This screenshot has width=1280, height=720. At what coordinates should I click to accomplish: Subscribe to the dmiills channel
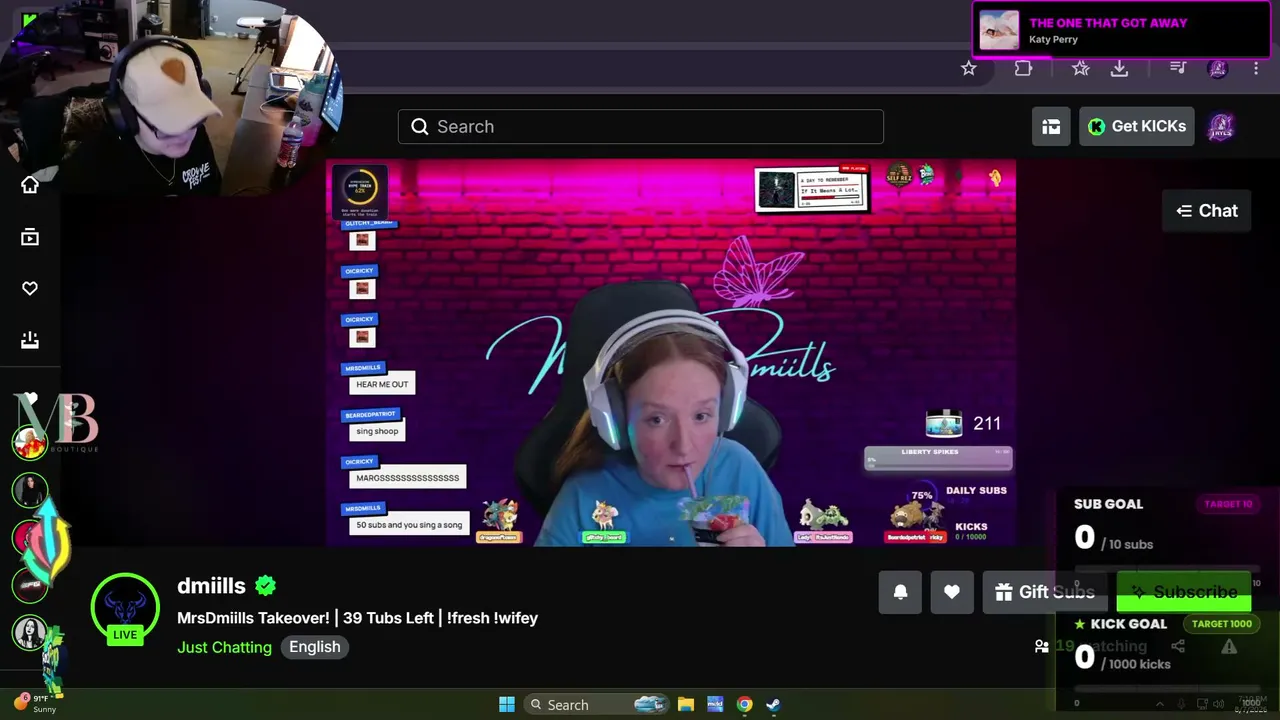point(1184,592)
